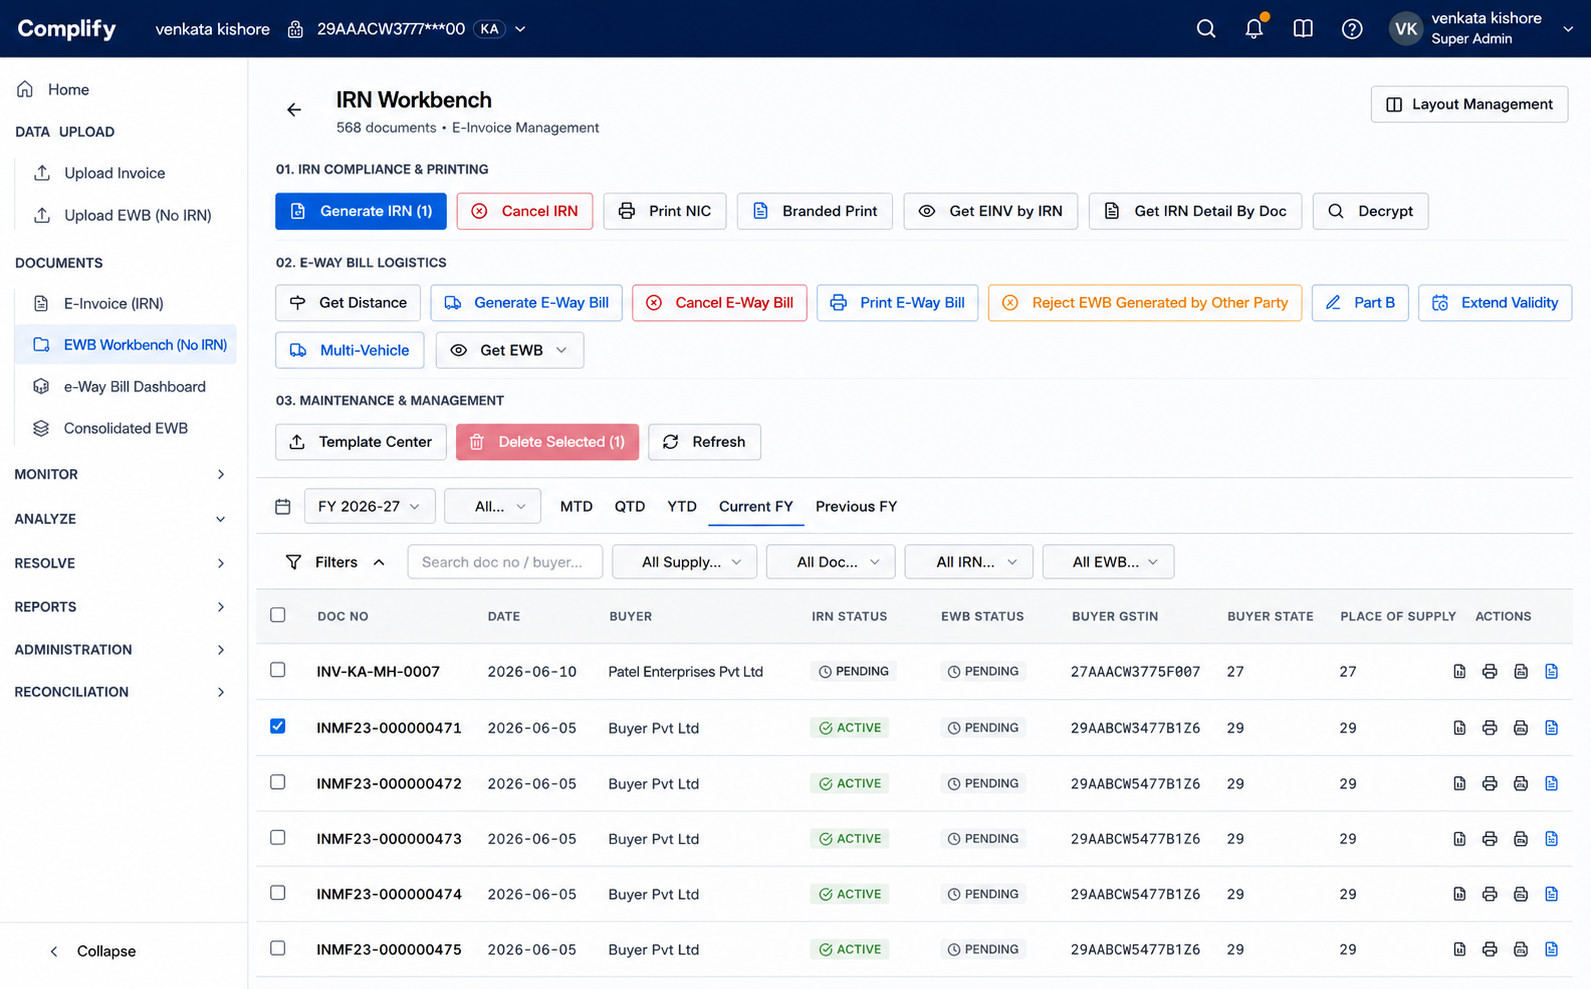
Task: Go back using the arrow beside IRN Workbench
Action: pos(294,110)
